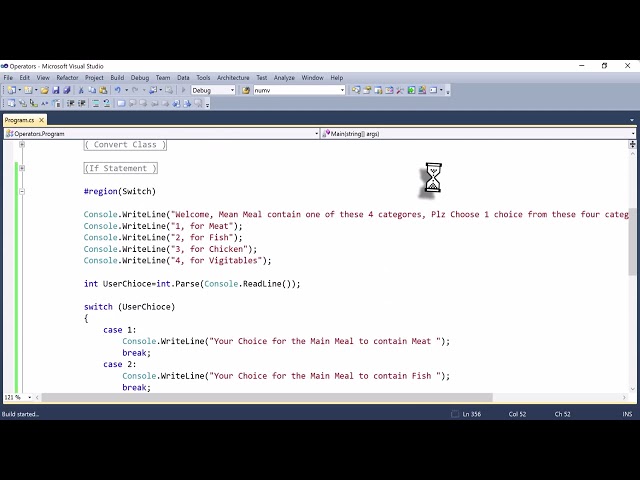Open the Build menu
Viewport: 640px width, 480px height.
pyautogui.click(x=117, y=78)
